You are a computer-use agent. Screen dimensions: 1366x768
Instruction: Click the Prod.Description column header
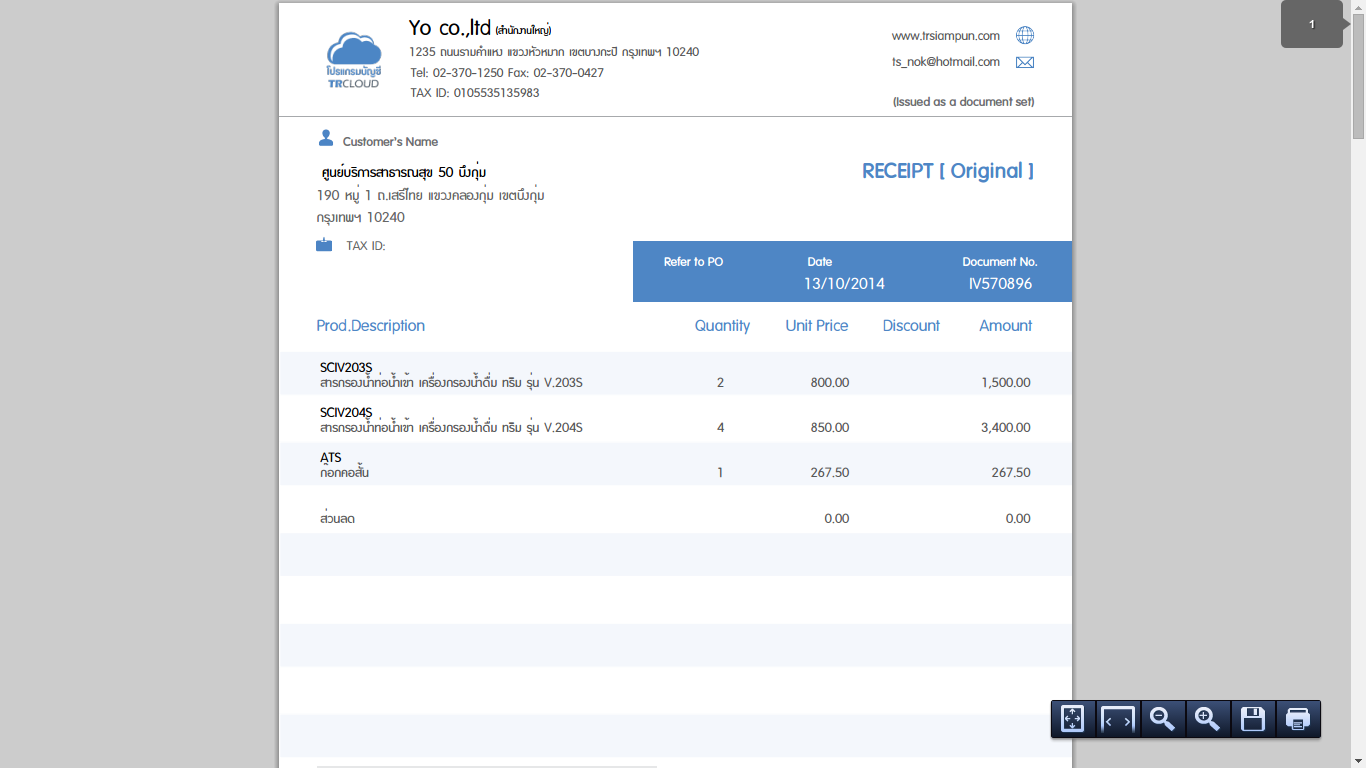click(371, 326)
